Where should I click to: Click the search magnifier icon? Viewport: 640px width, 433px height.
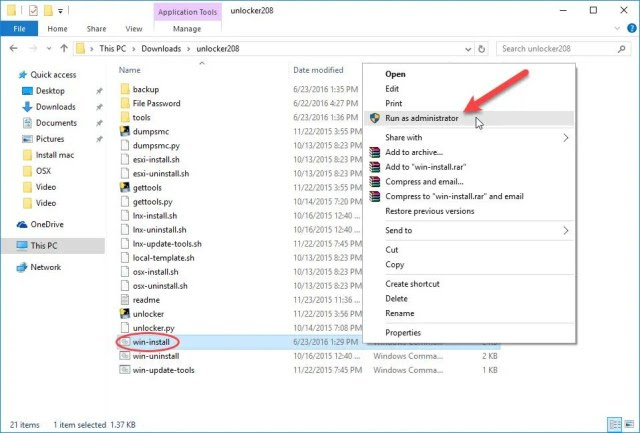click(x=622, y=49)
